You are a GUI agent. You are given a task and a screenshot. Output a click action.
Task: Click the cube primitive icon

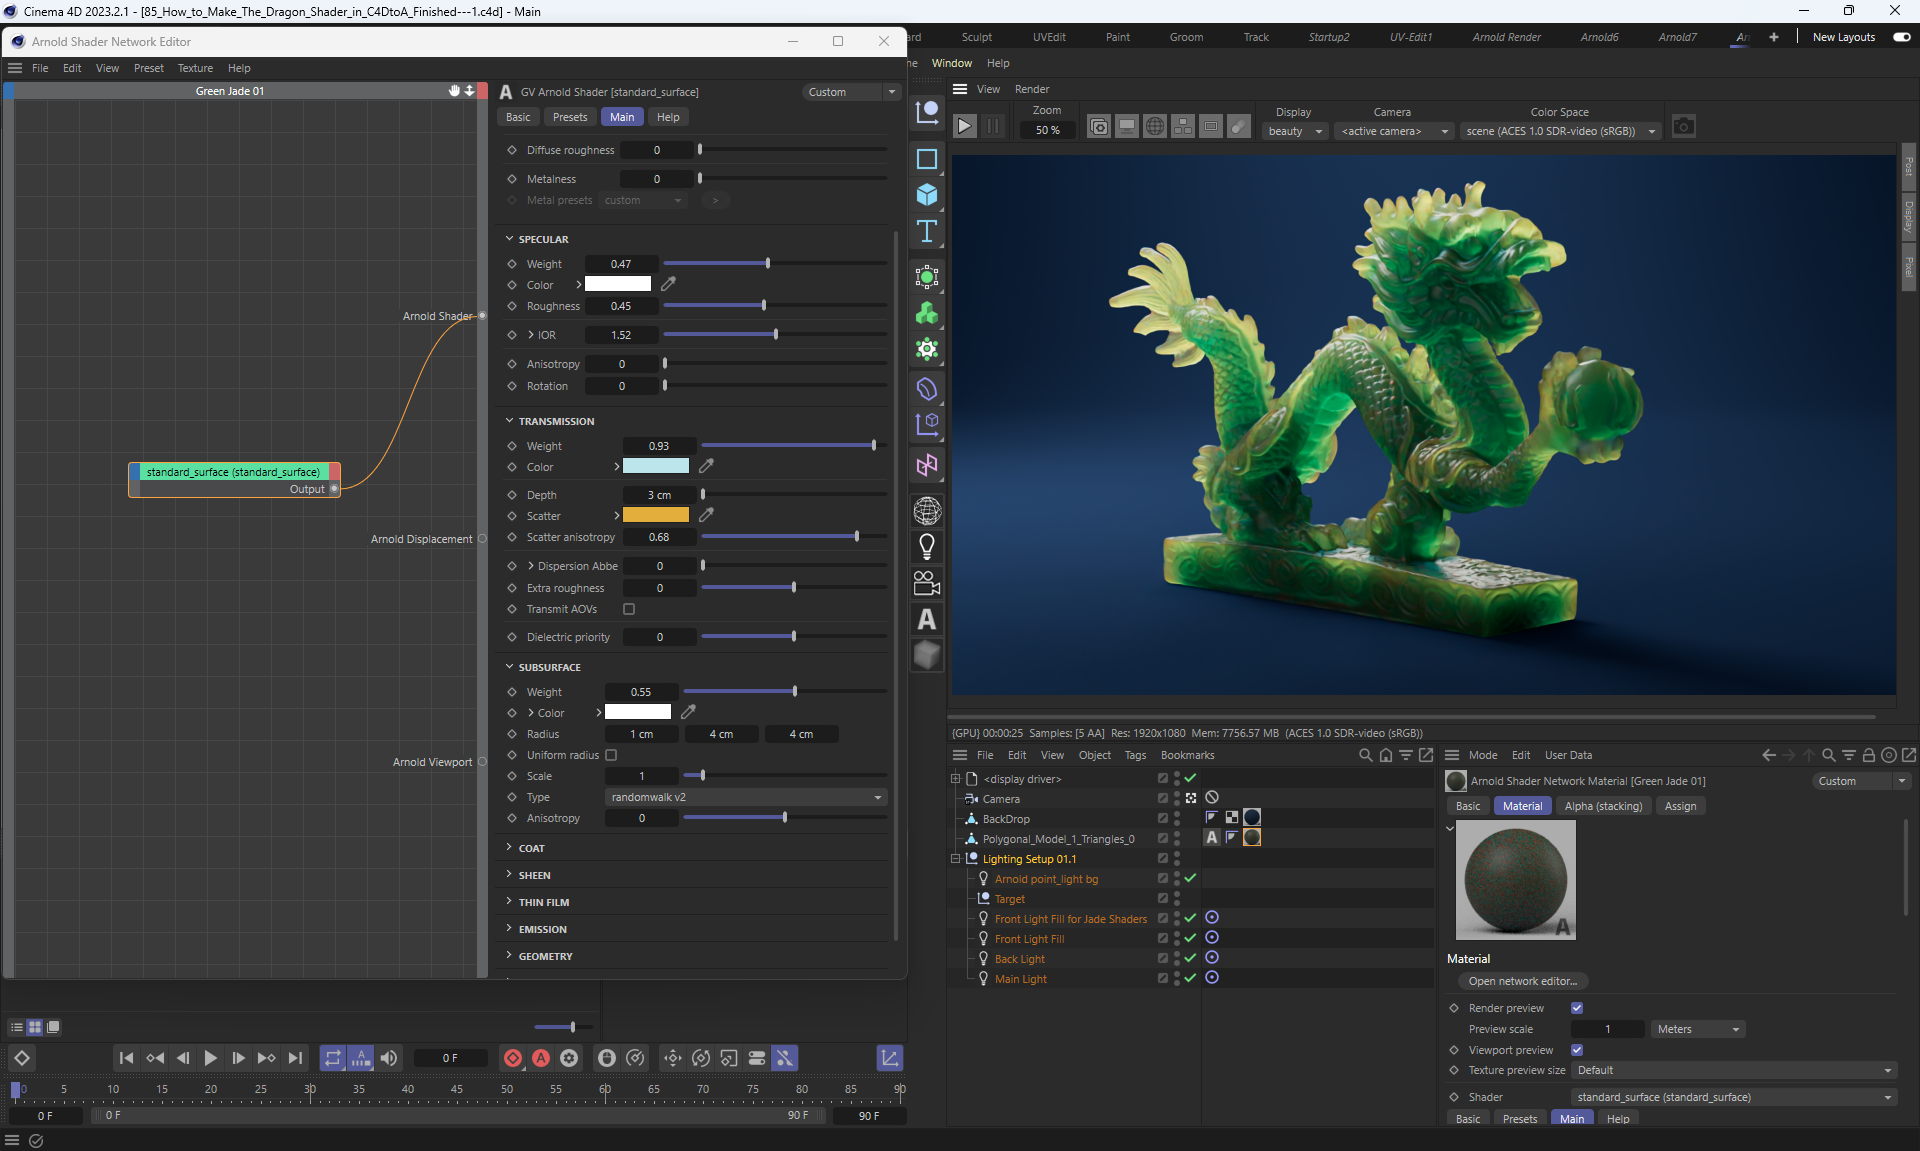[927, 194]
